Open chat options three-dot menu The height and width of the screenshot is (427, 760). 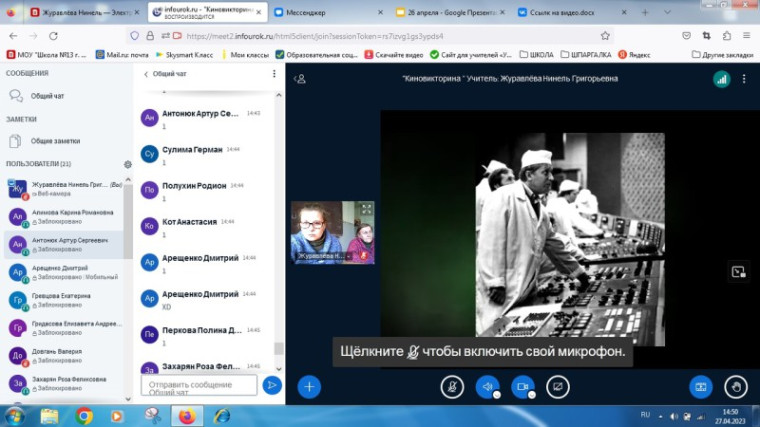pos(274,74)
